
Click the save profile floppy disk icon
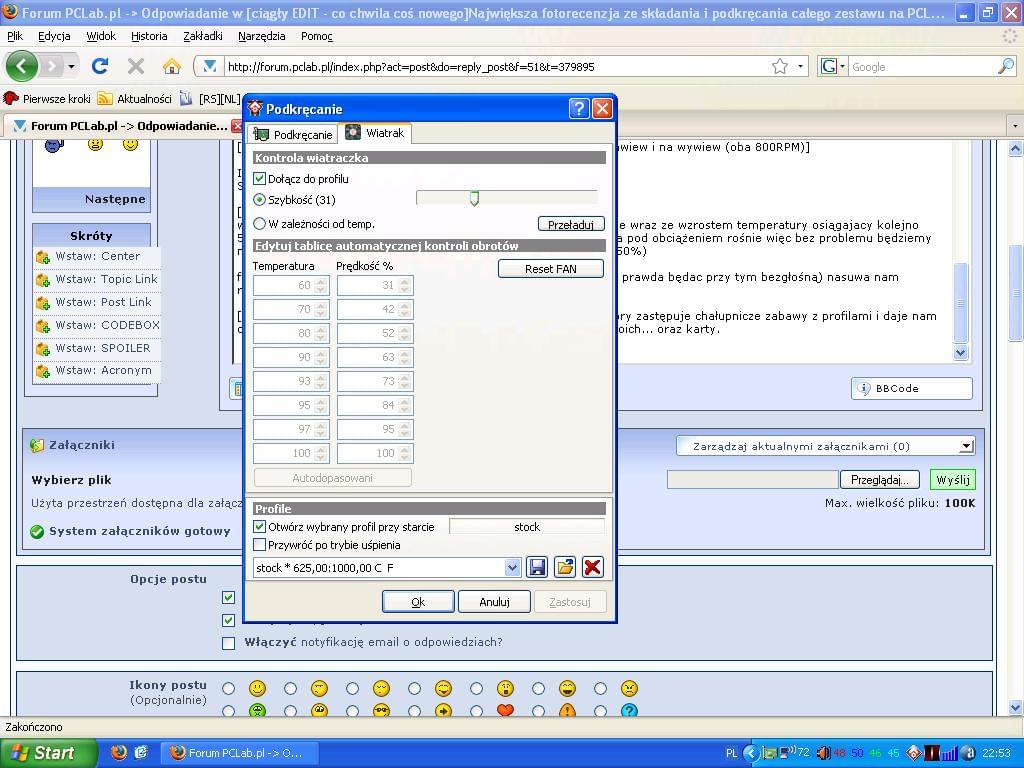pyautogui.click(x=537, y=567)
